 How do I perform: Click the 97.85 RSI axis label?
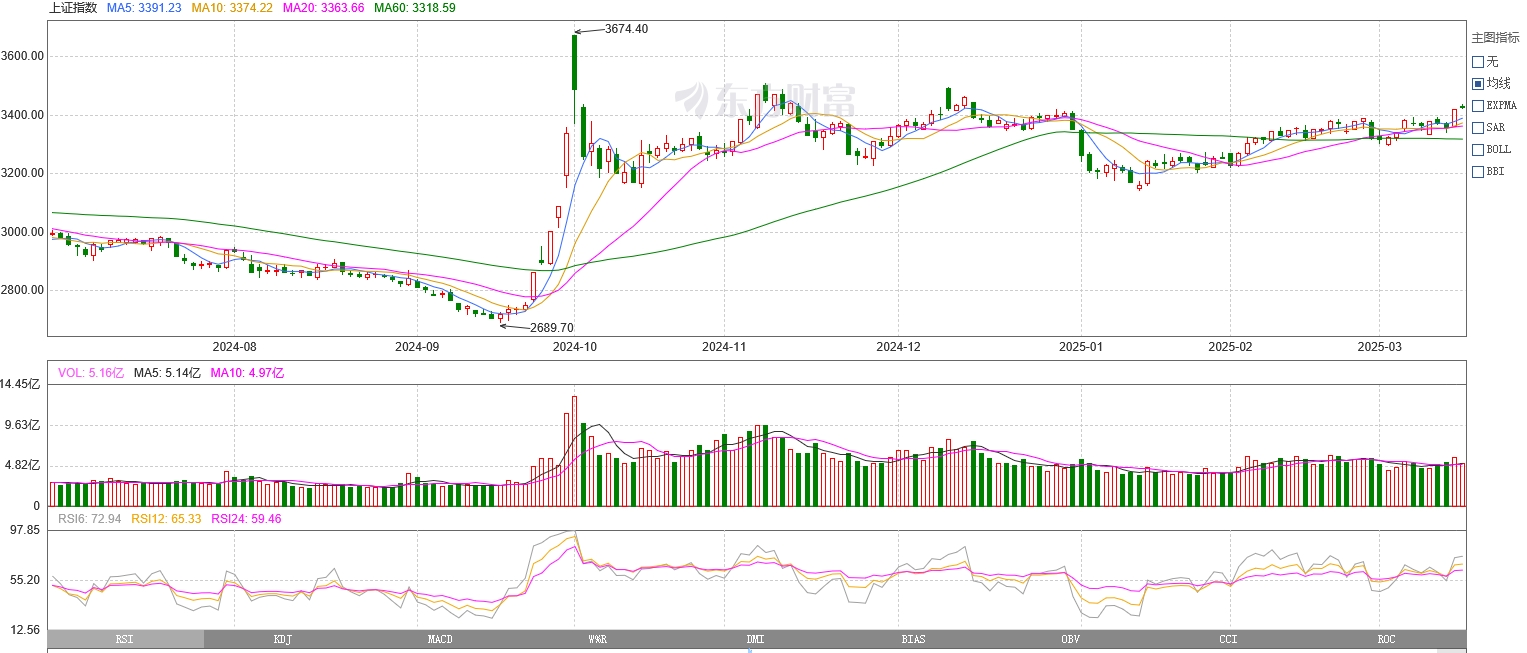pos(25,530)
